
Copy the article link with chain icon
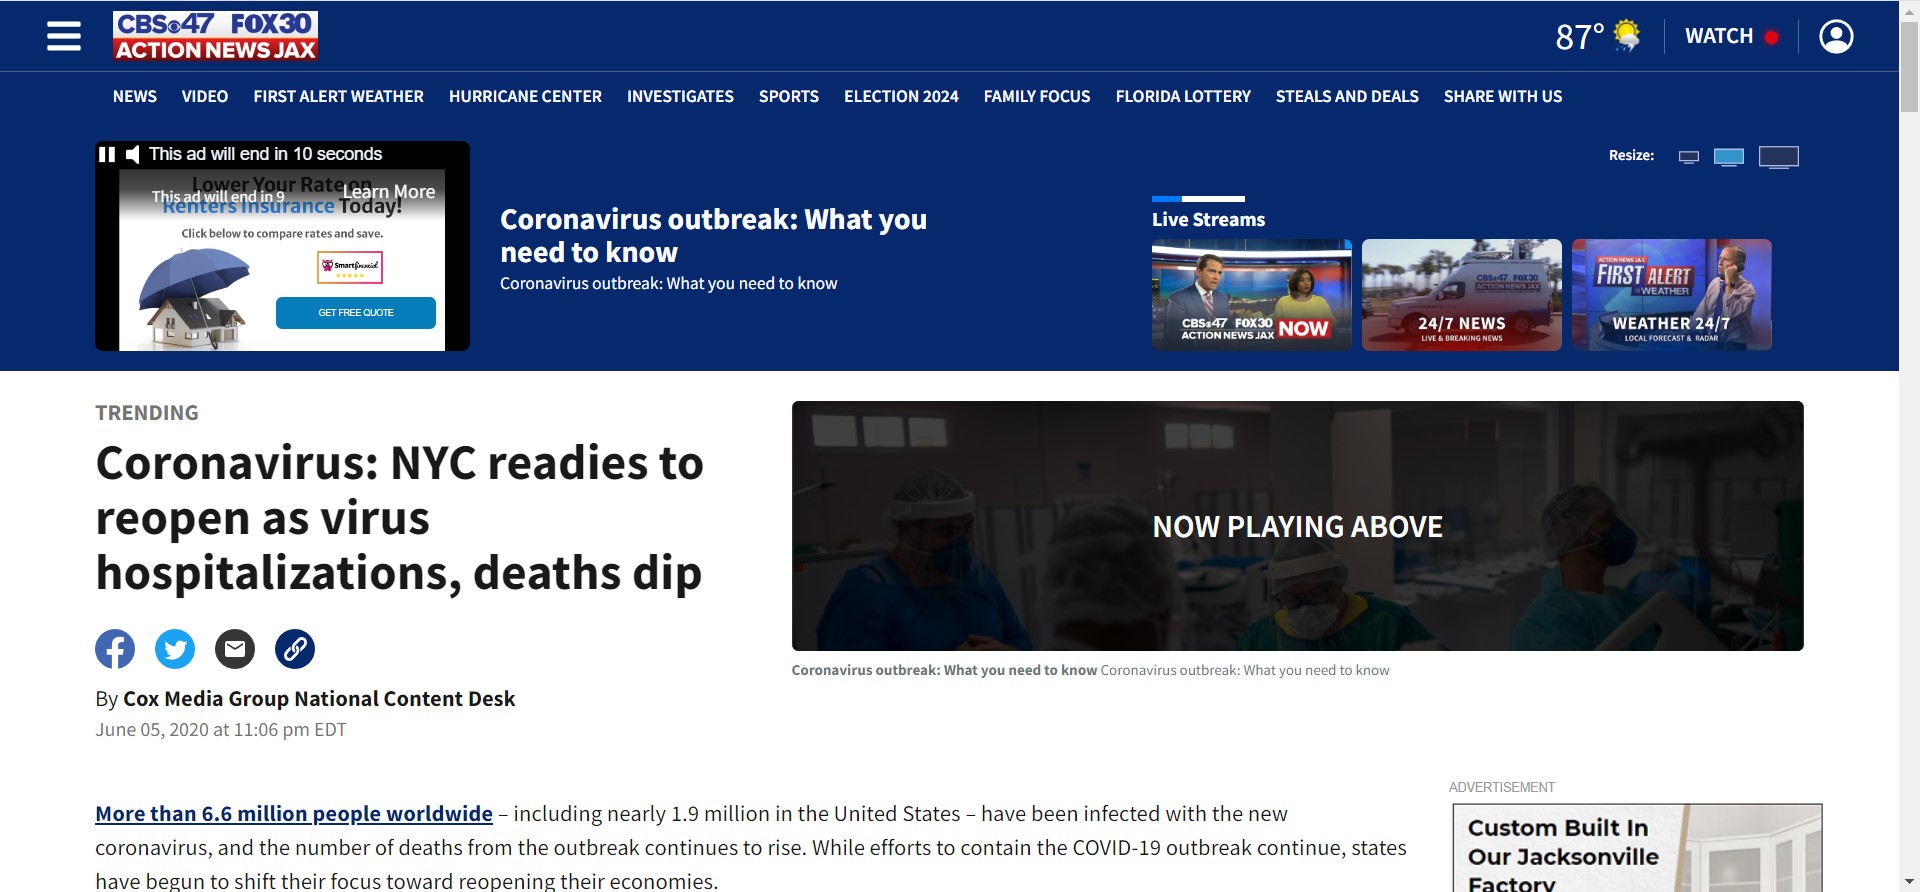coord(295,649)
